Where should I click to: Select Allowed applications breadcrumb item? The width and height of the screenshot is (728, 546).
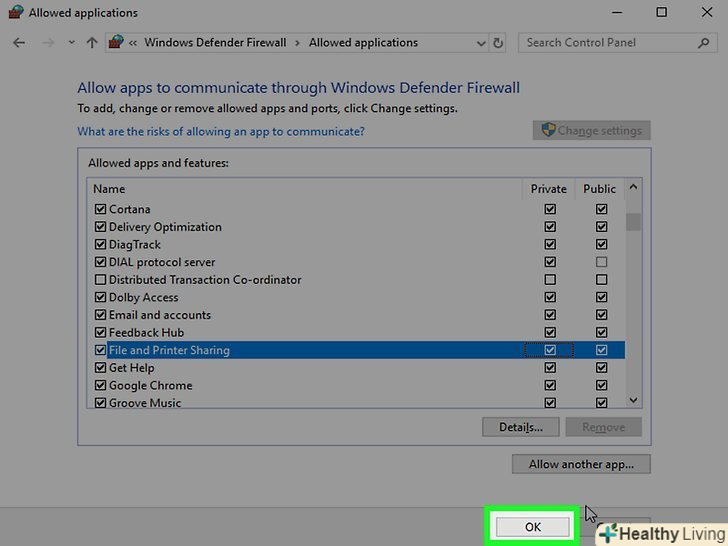pos(363,43)
